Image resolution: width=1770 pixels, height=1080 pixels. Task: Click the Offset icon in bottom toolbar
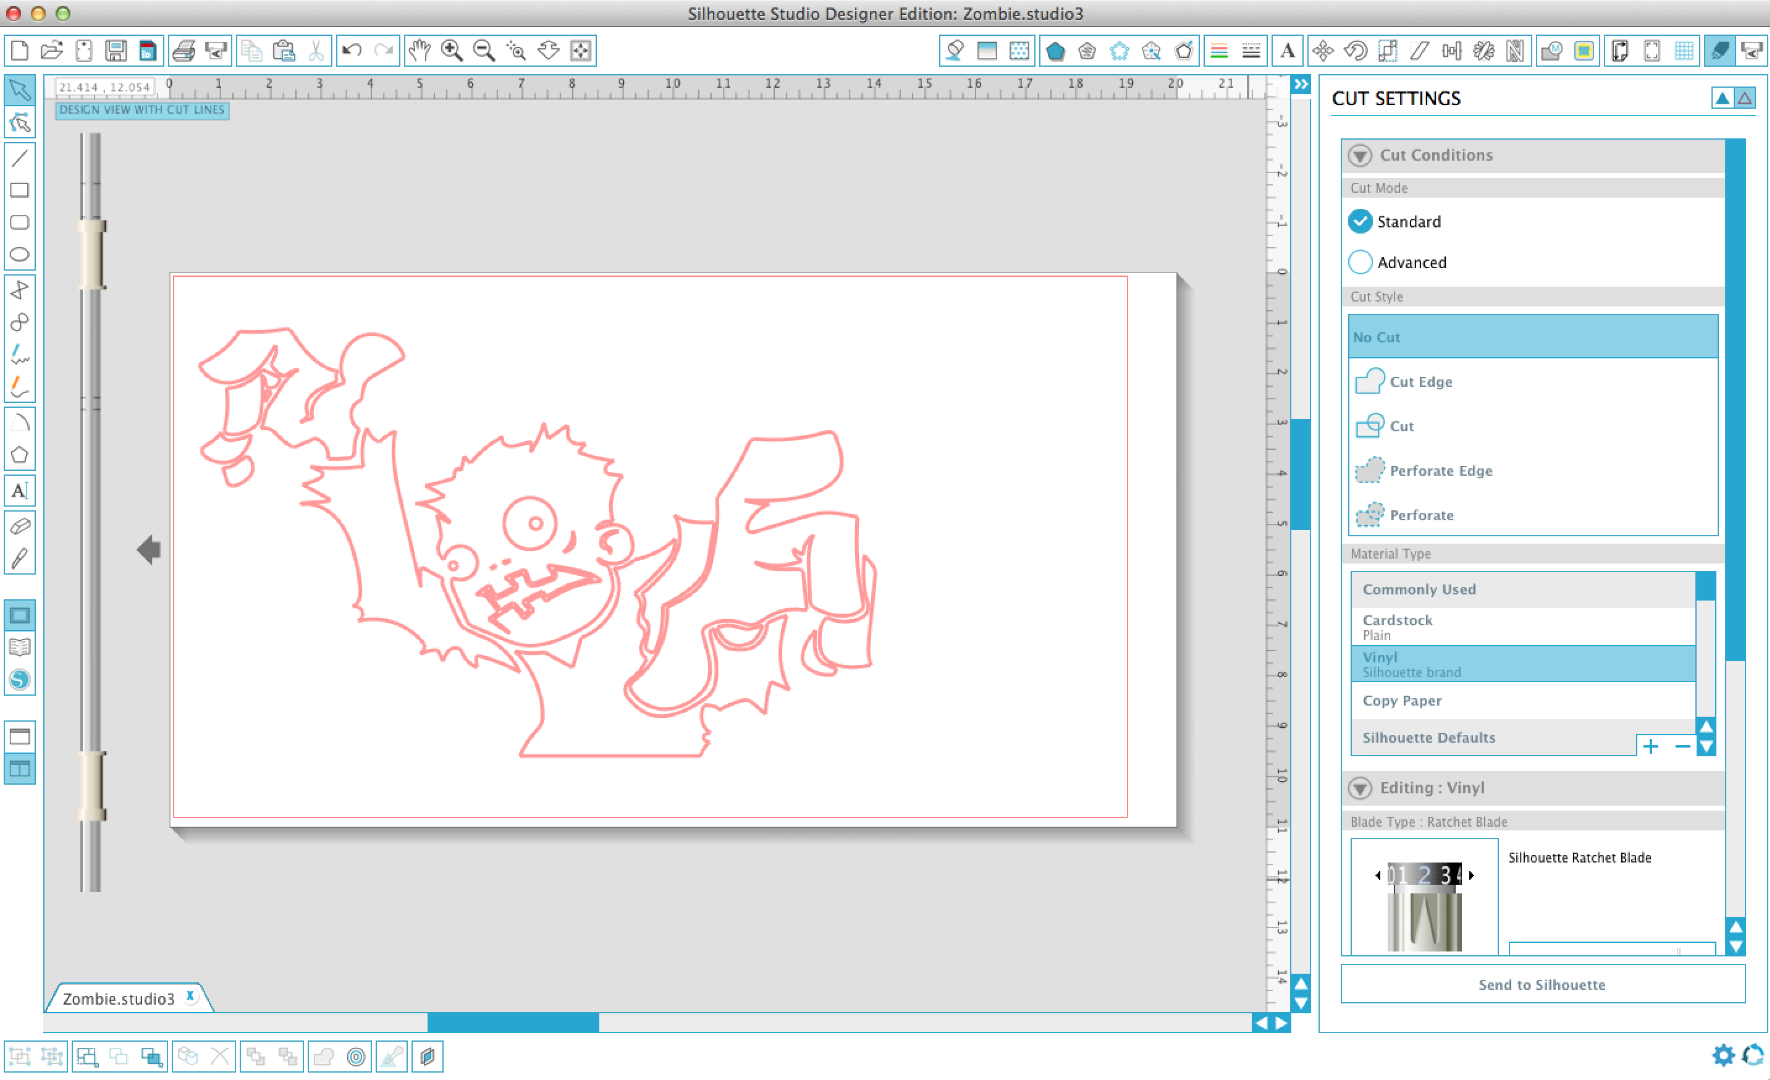pyautogui.click(x=356, y=1056)
